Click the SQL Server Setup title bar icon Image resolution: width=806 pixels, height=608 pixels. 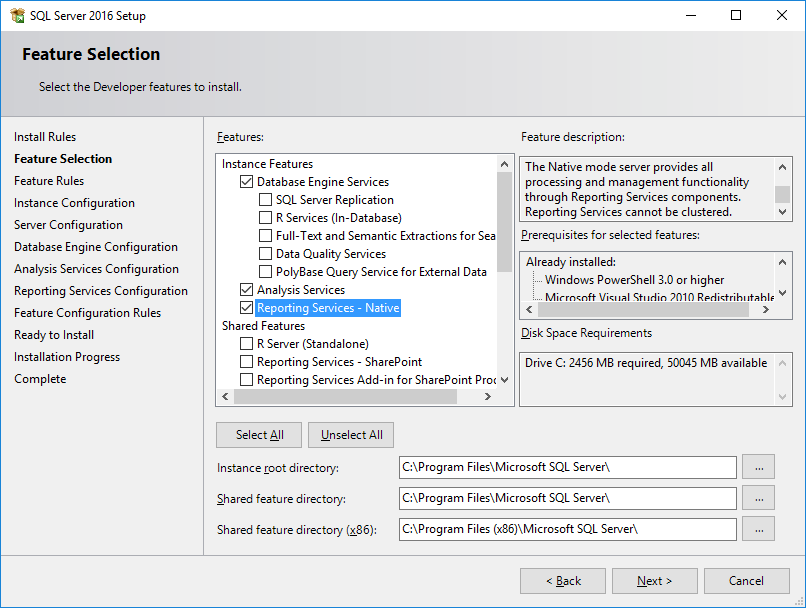(x=17, y=15)
